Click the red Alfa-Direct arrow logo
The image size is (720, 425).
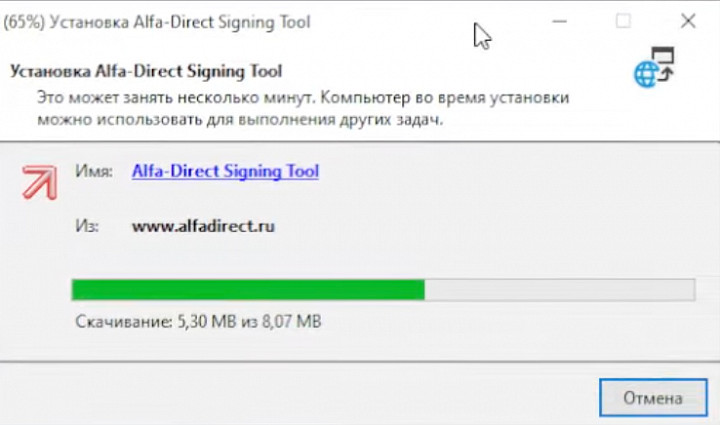tap(39, 183)
